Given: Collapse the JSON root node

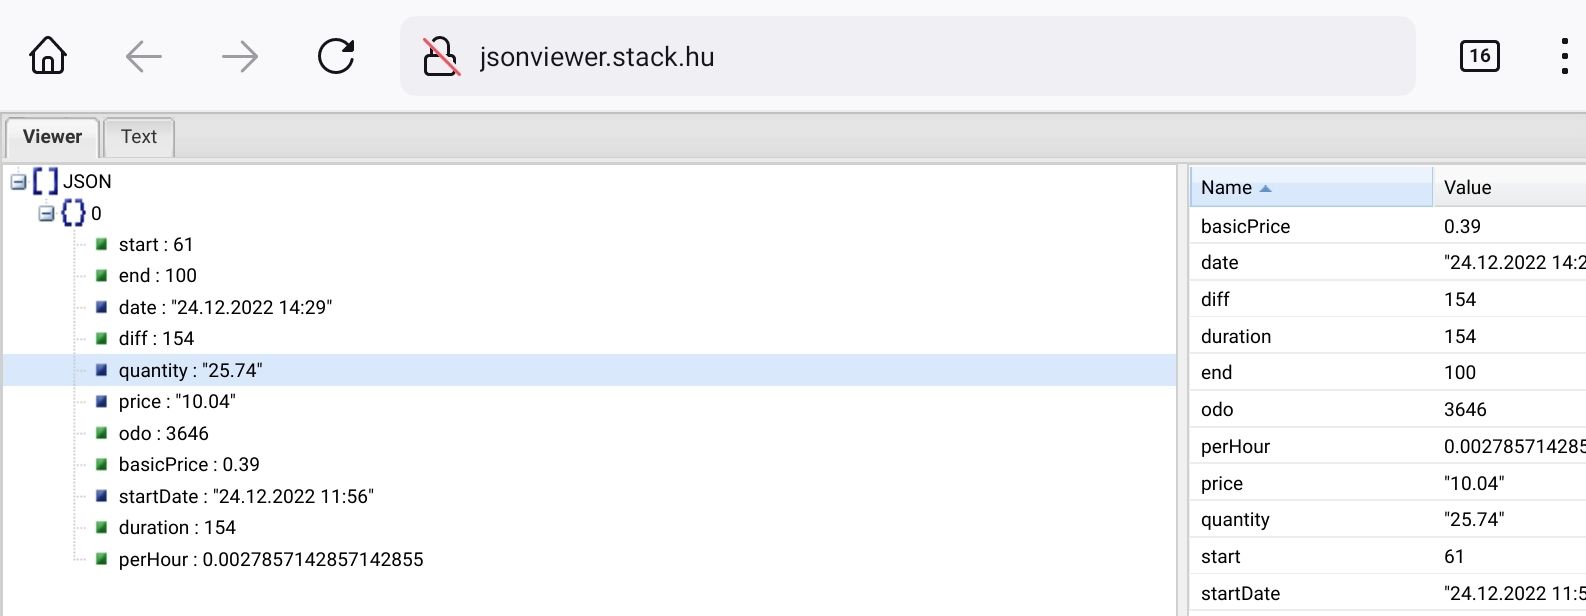Looking at the screenshot, I should point(18,182).
